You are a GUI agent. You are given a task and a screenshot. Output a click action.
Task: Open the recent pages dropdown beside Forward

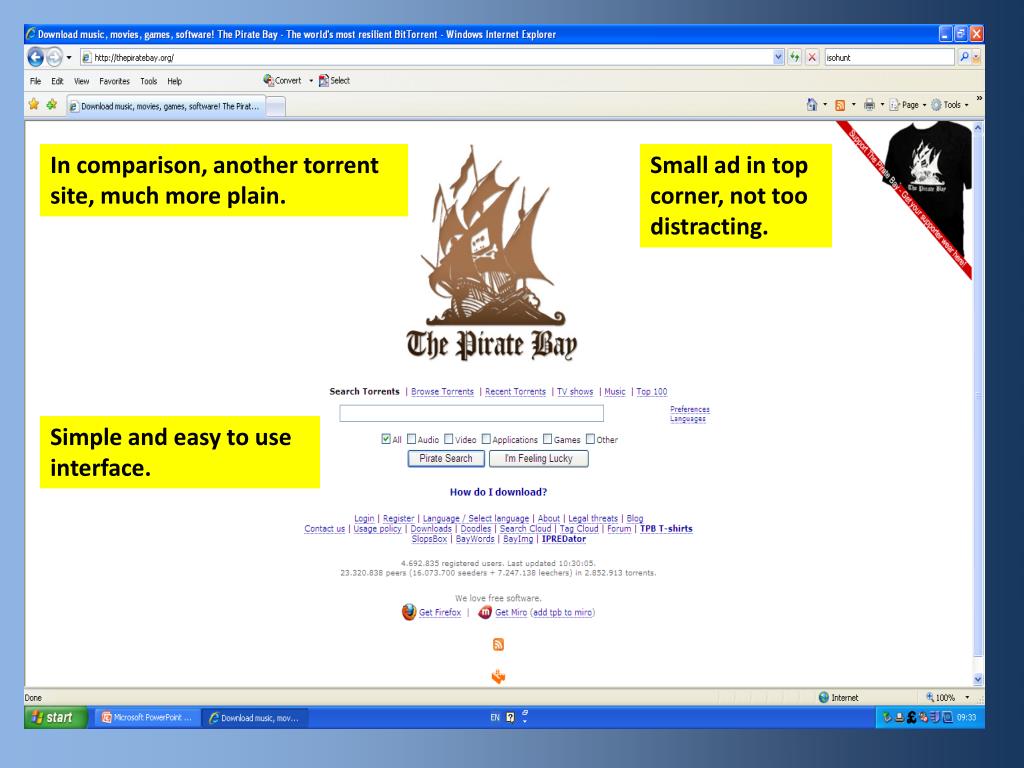click(x=69, y=57)
